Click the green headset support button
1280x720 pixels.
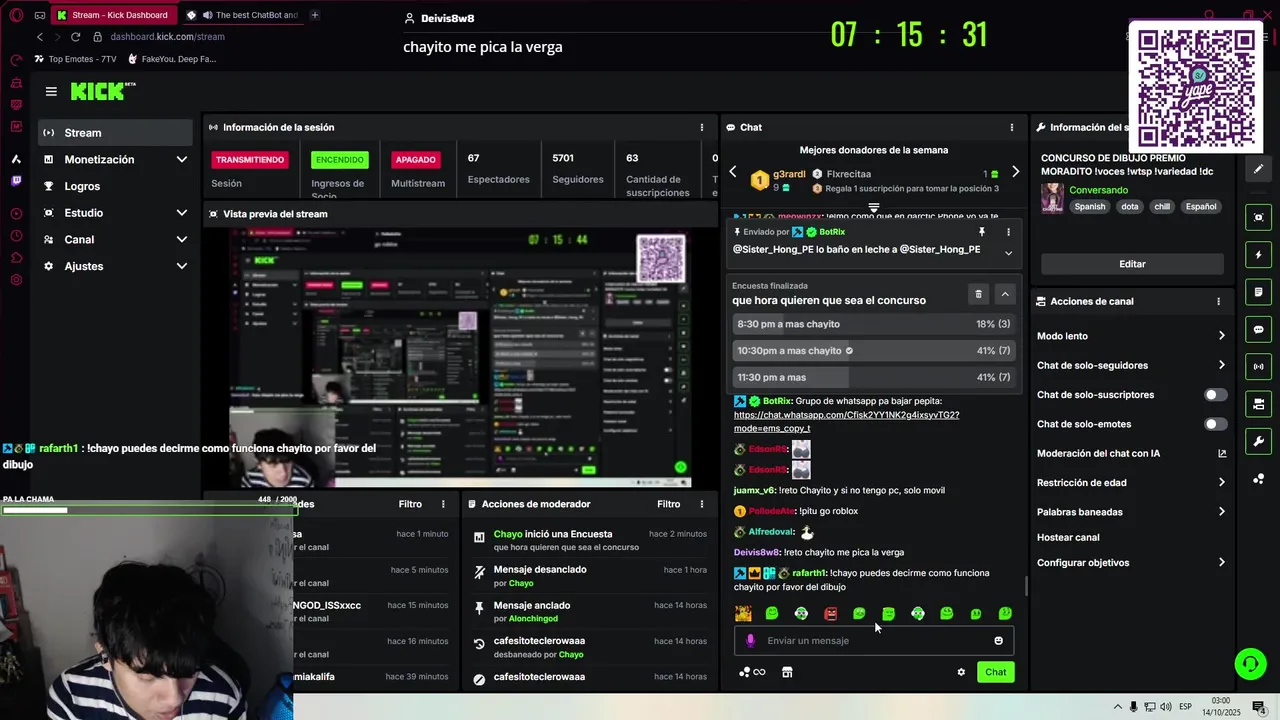click(x=1249, y=663)
